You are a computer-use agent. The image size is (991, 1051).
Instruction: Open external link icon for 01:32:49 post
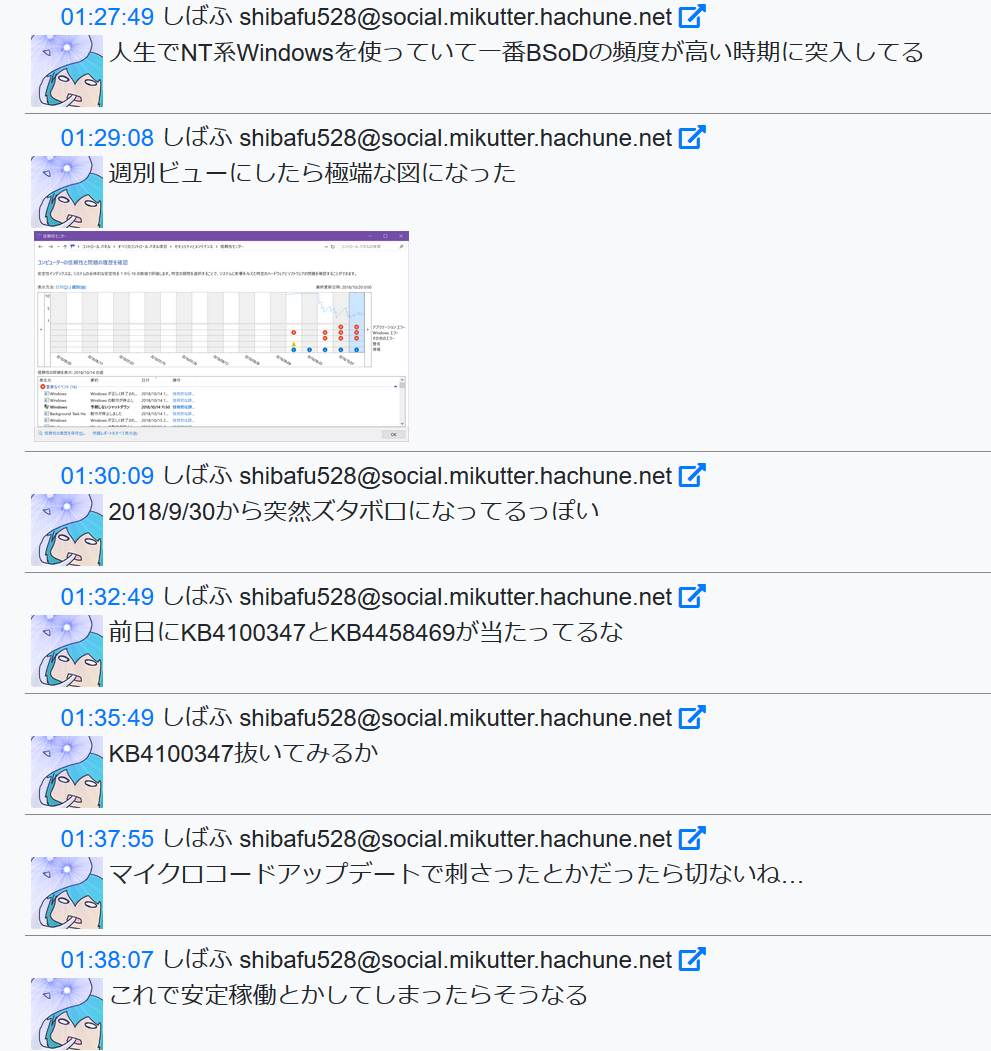692,596
